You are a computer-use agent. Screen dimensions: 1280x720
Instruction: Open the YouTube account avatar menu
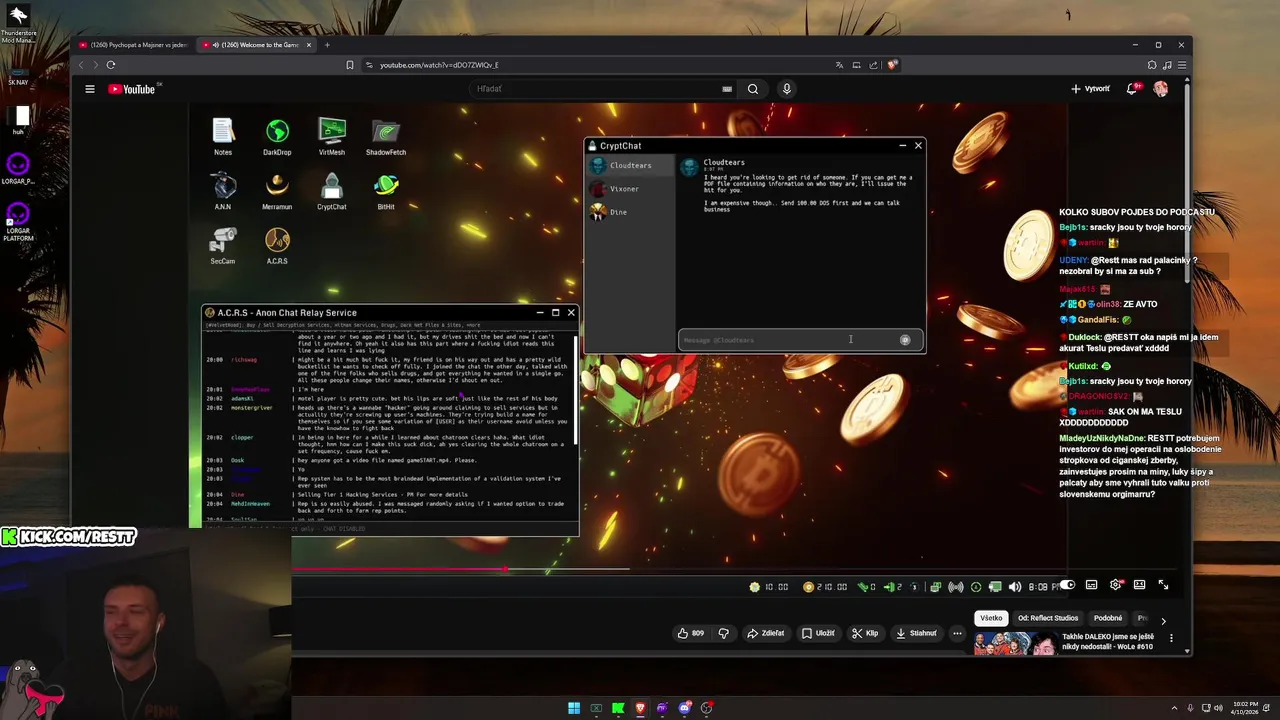coord(1160,89)
